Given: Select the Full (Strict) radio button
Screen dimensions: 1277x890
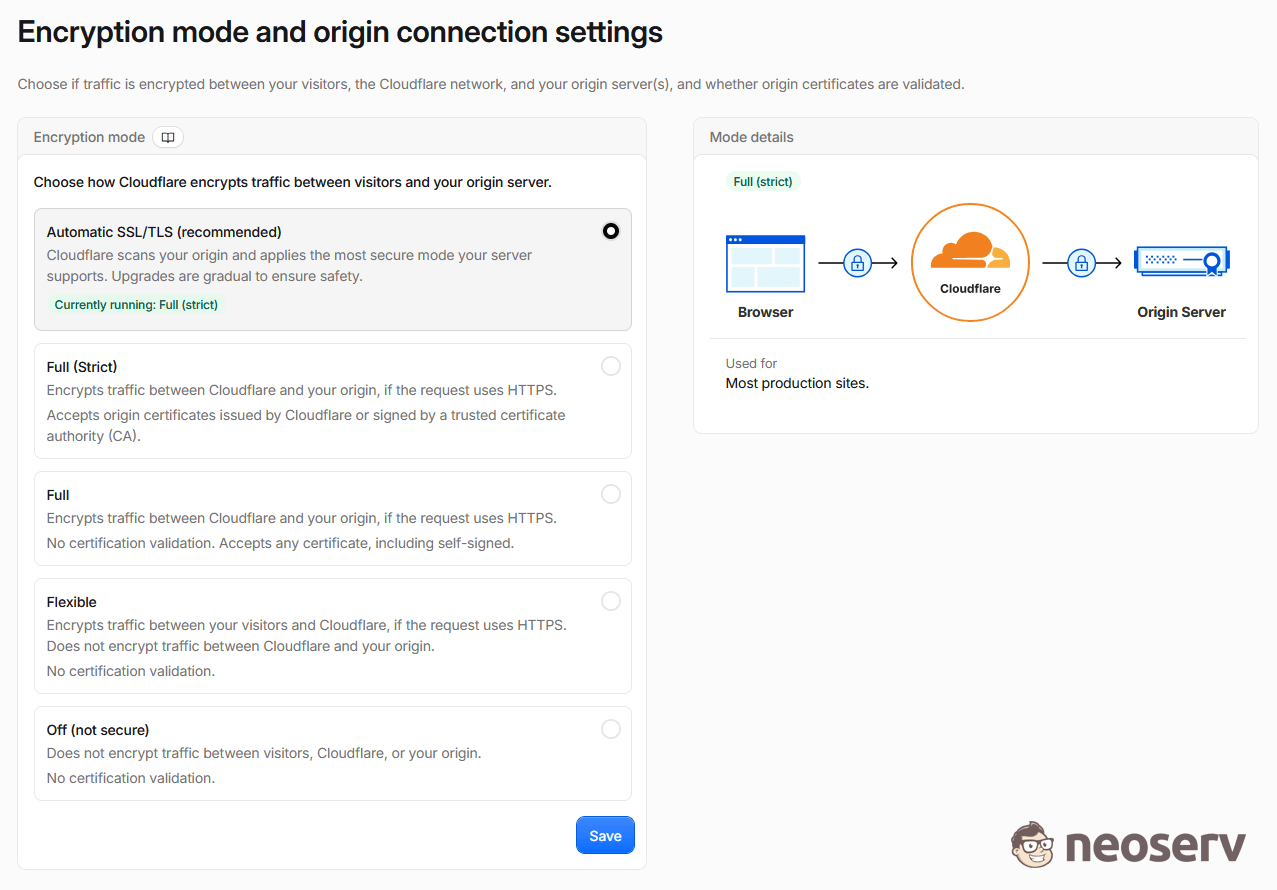Looking at the screenshot, I should click(611, 367).
